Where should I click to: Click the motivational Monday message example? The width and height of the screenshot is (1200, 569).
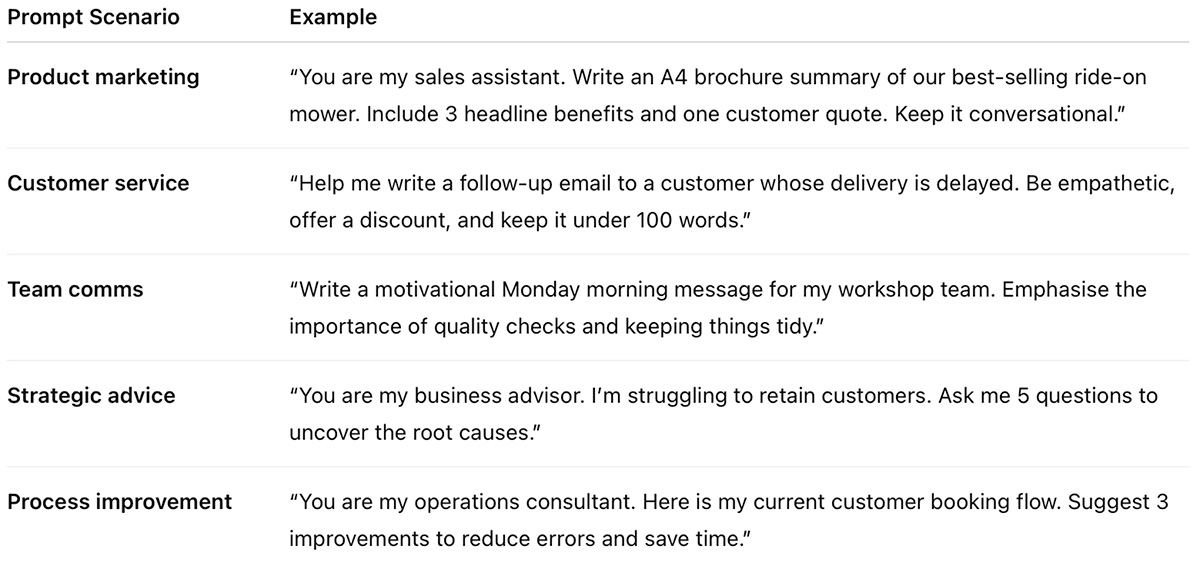coord(718,308)
